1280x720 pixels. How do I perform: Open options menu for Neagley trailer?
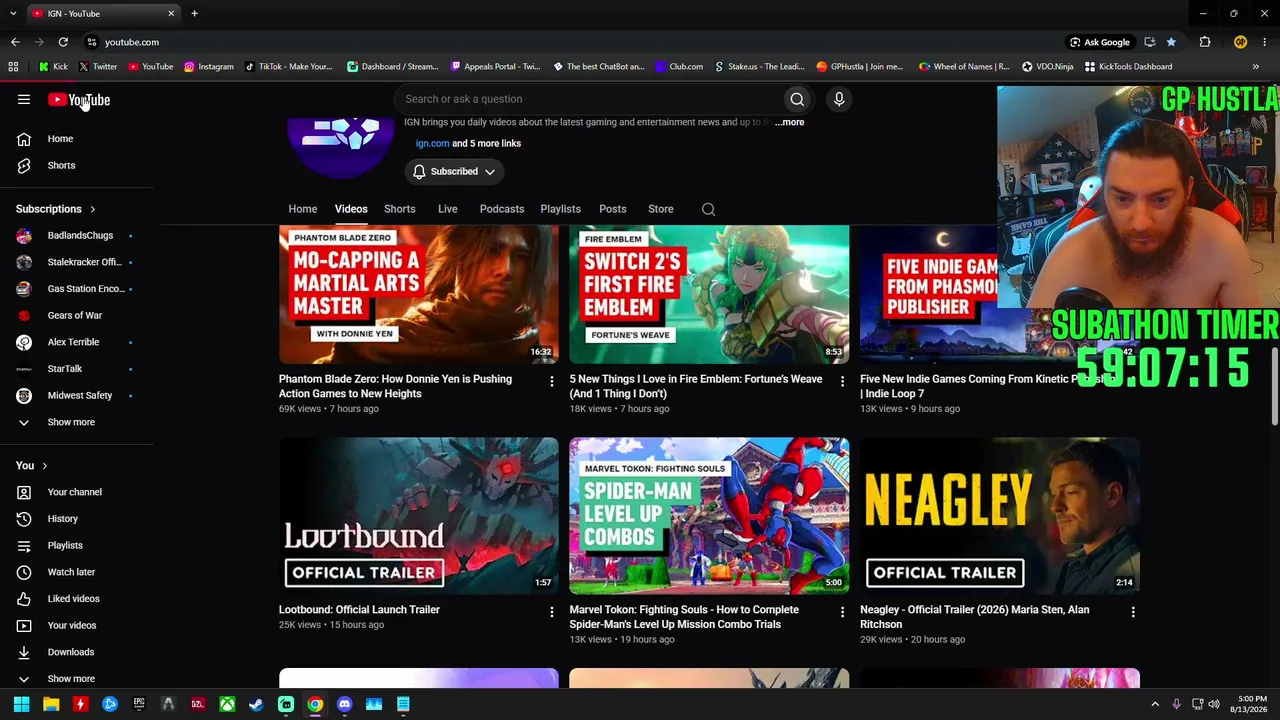click(x=1133, y=611)
